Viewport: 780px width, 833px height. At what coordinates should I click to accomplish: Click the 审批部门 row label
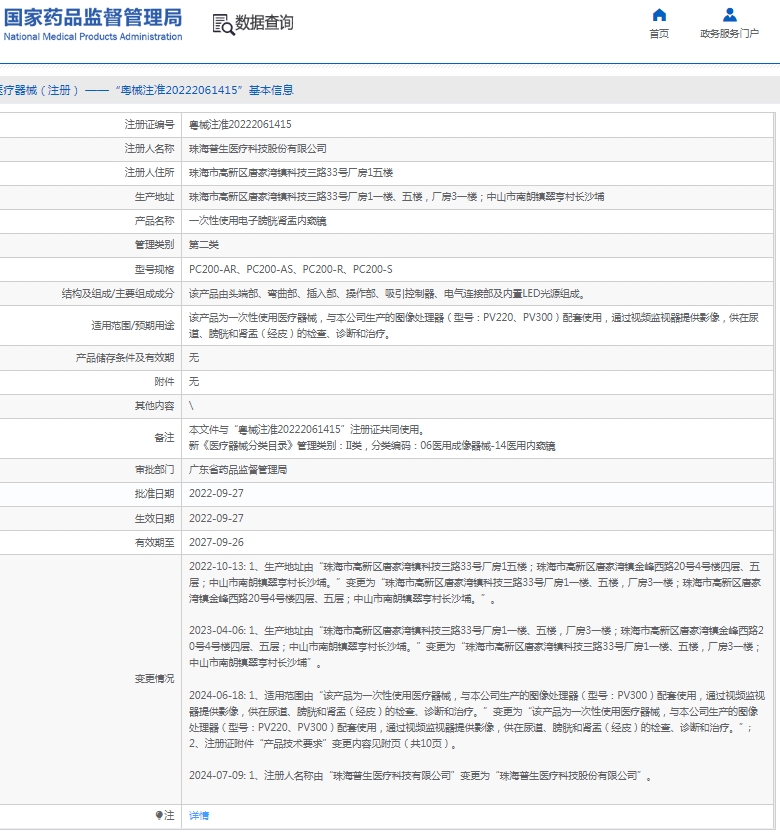pyautogui.click(x=154, y=470)
